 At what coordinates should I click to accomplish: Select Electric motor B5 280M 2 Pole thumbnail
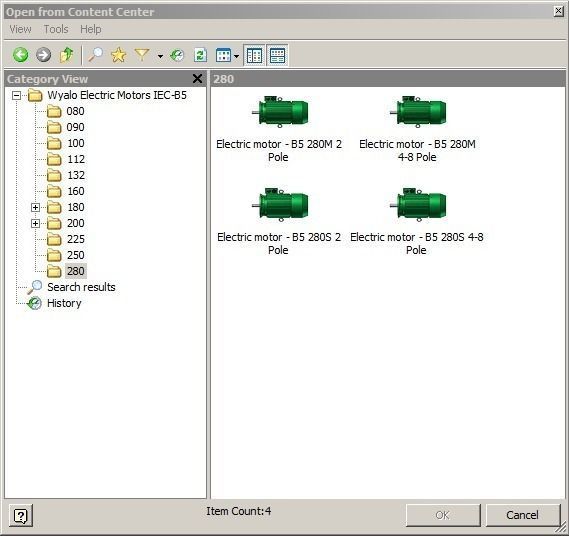(x=281, y=111)
